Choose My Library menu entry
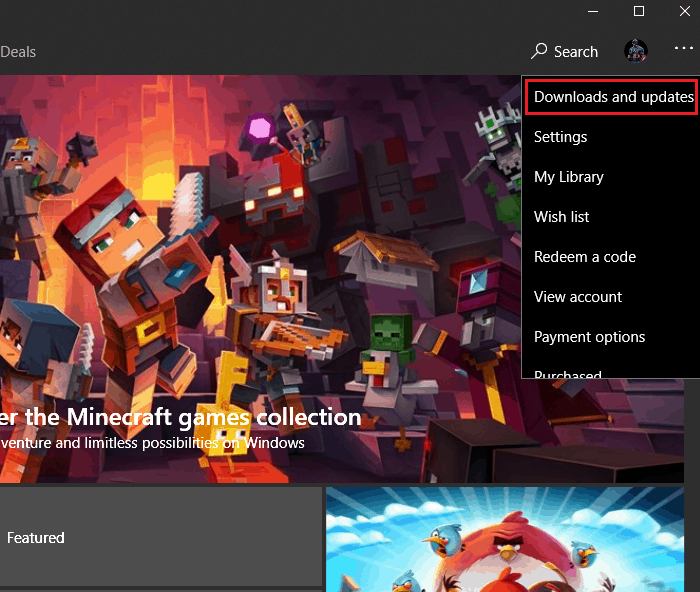 tap(611, 177)
